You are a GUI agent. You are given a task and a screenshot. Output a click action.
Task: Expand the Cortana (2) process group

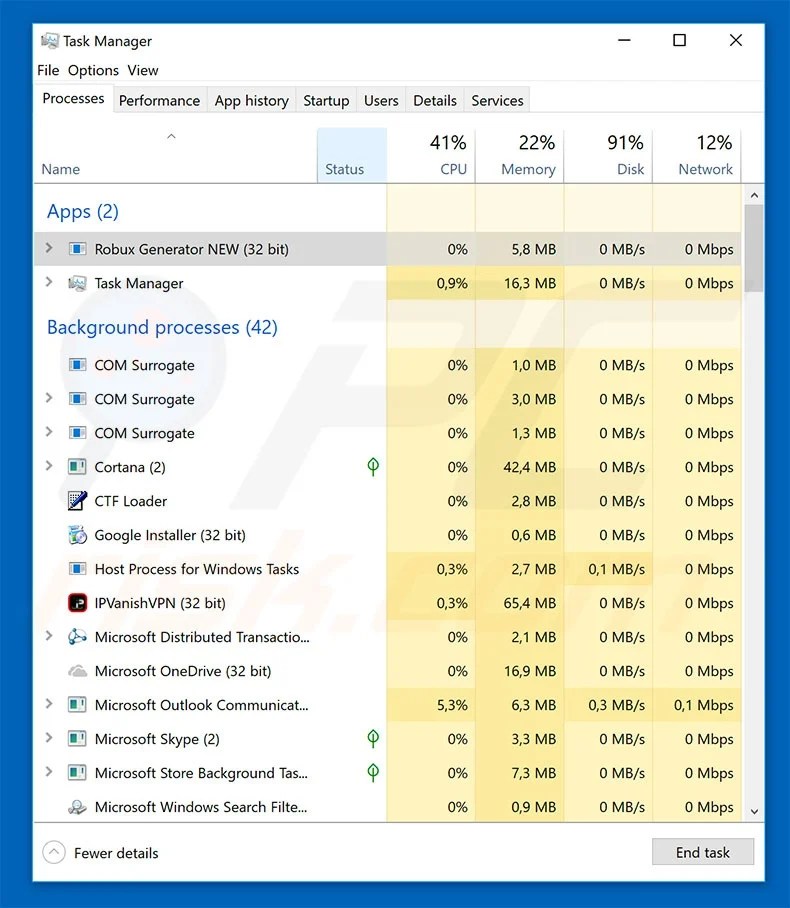(49, 466)
